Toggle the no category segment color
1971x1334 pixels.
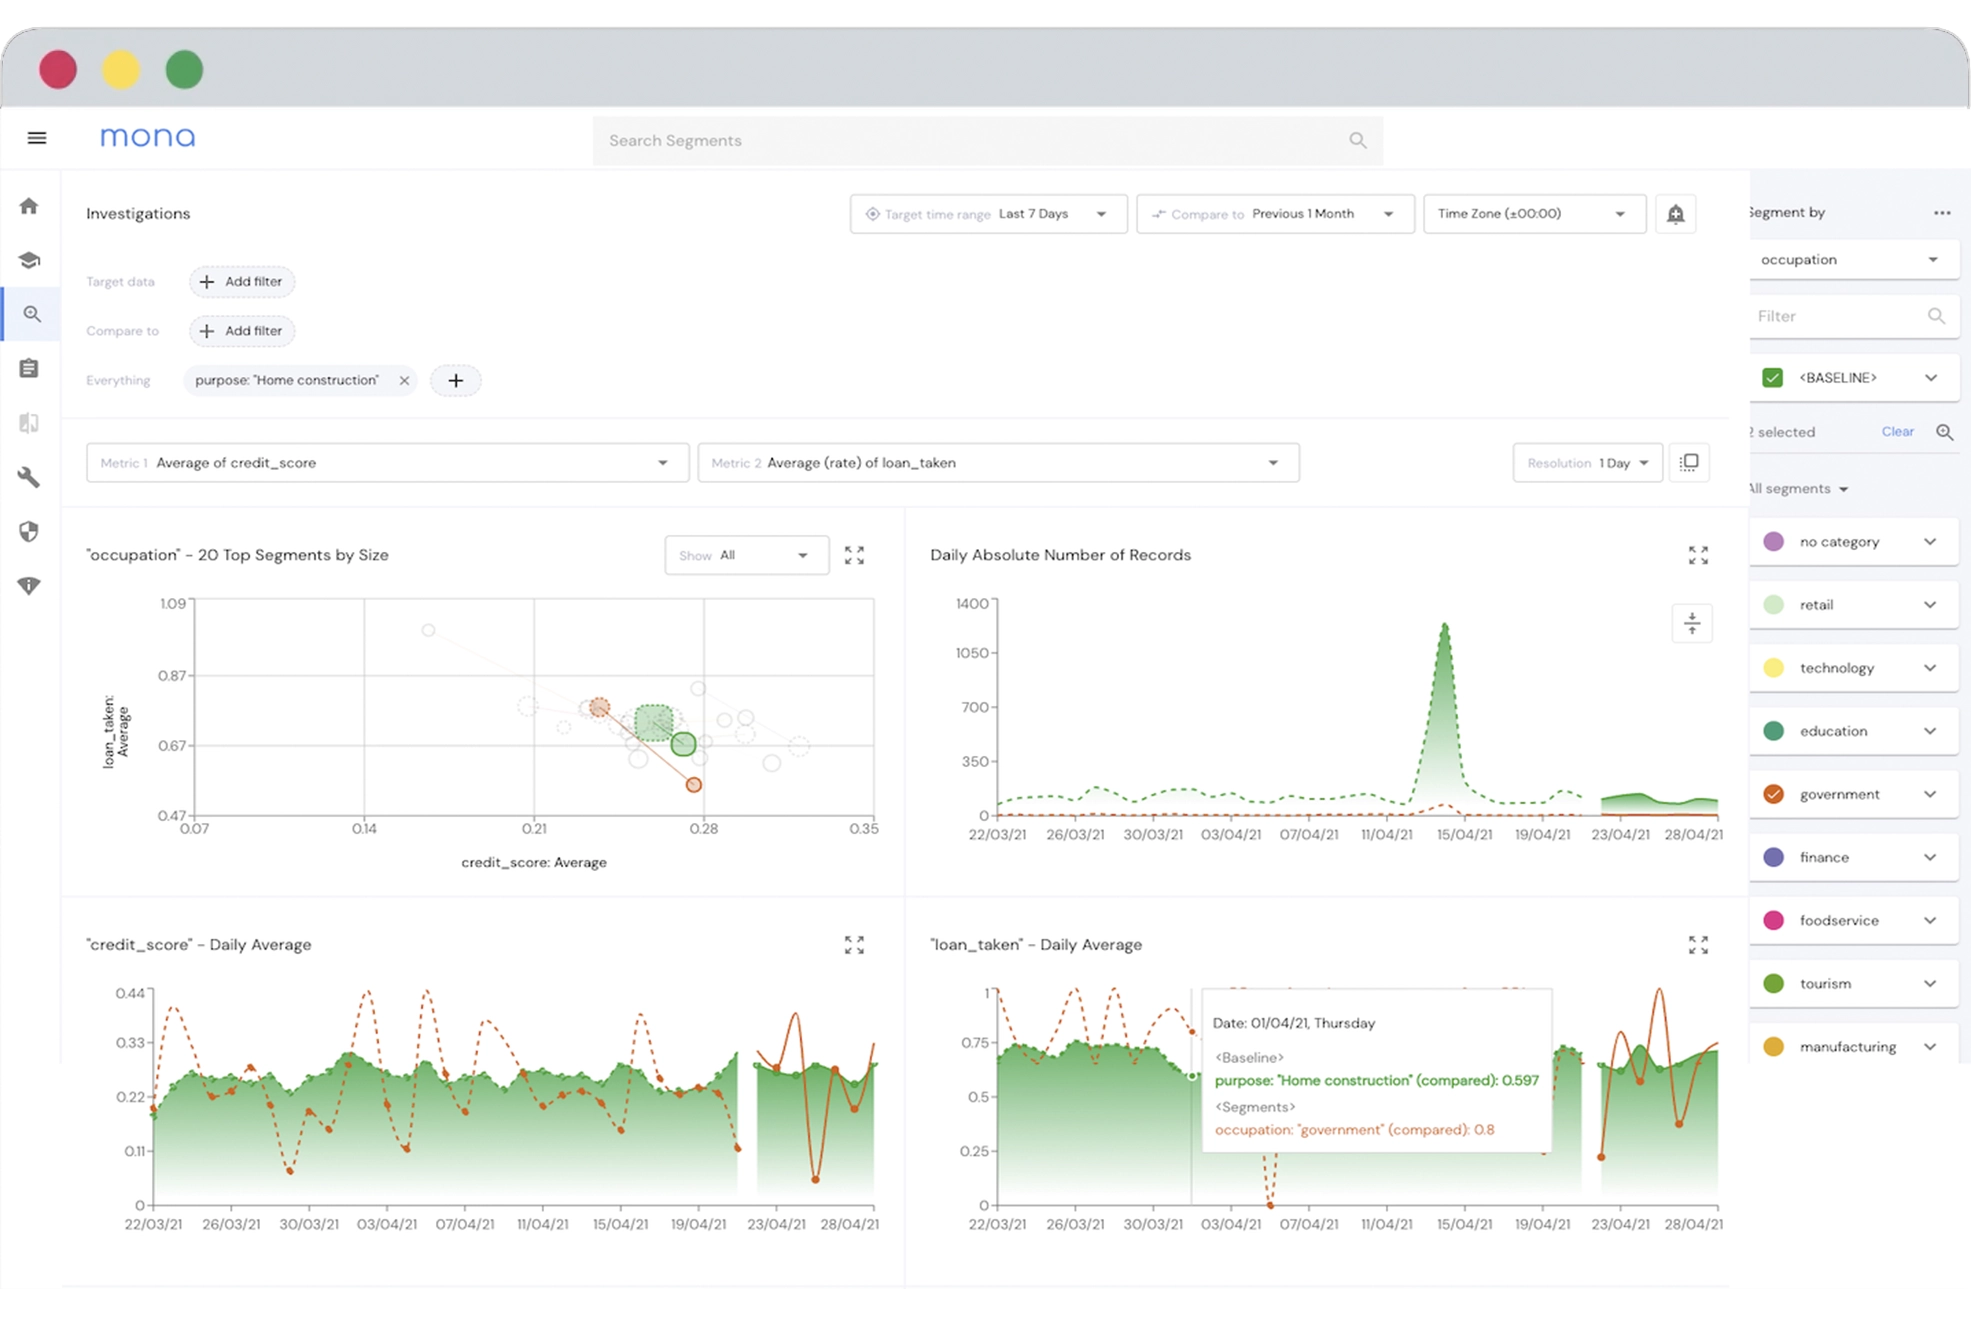tap(1774, 542)
